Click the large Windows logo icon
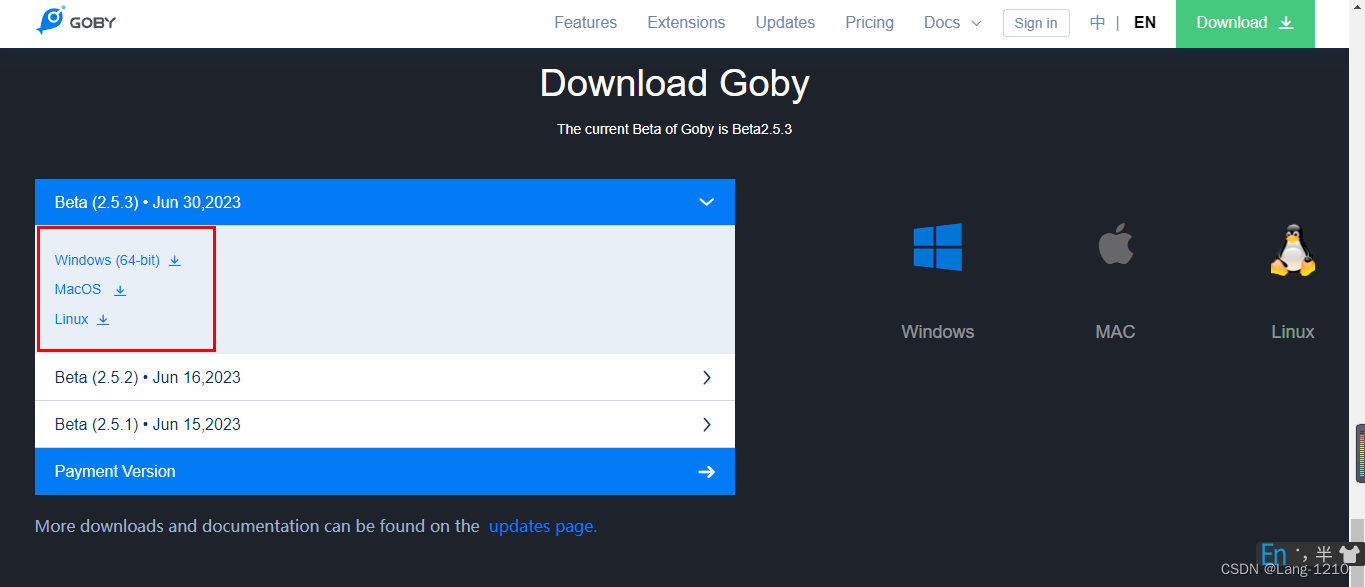The height and width of the screenshot is (587, 1365). point(937,247)
